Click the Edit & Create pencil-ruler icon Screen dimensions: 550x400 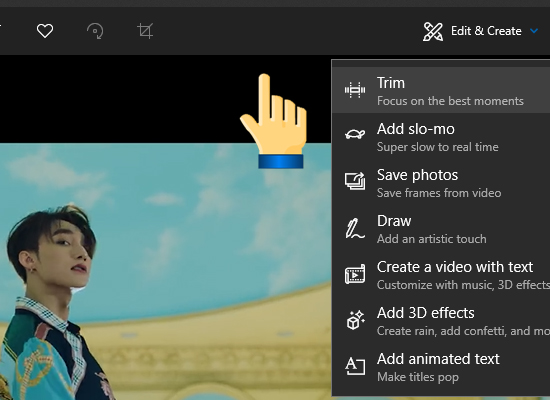coord(433,32)
